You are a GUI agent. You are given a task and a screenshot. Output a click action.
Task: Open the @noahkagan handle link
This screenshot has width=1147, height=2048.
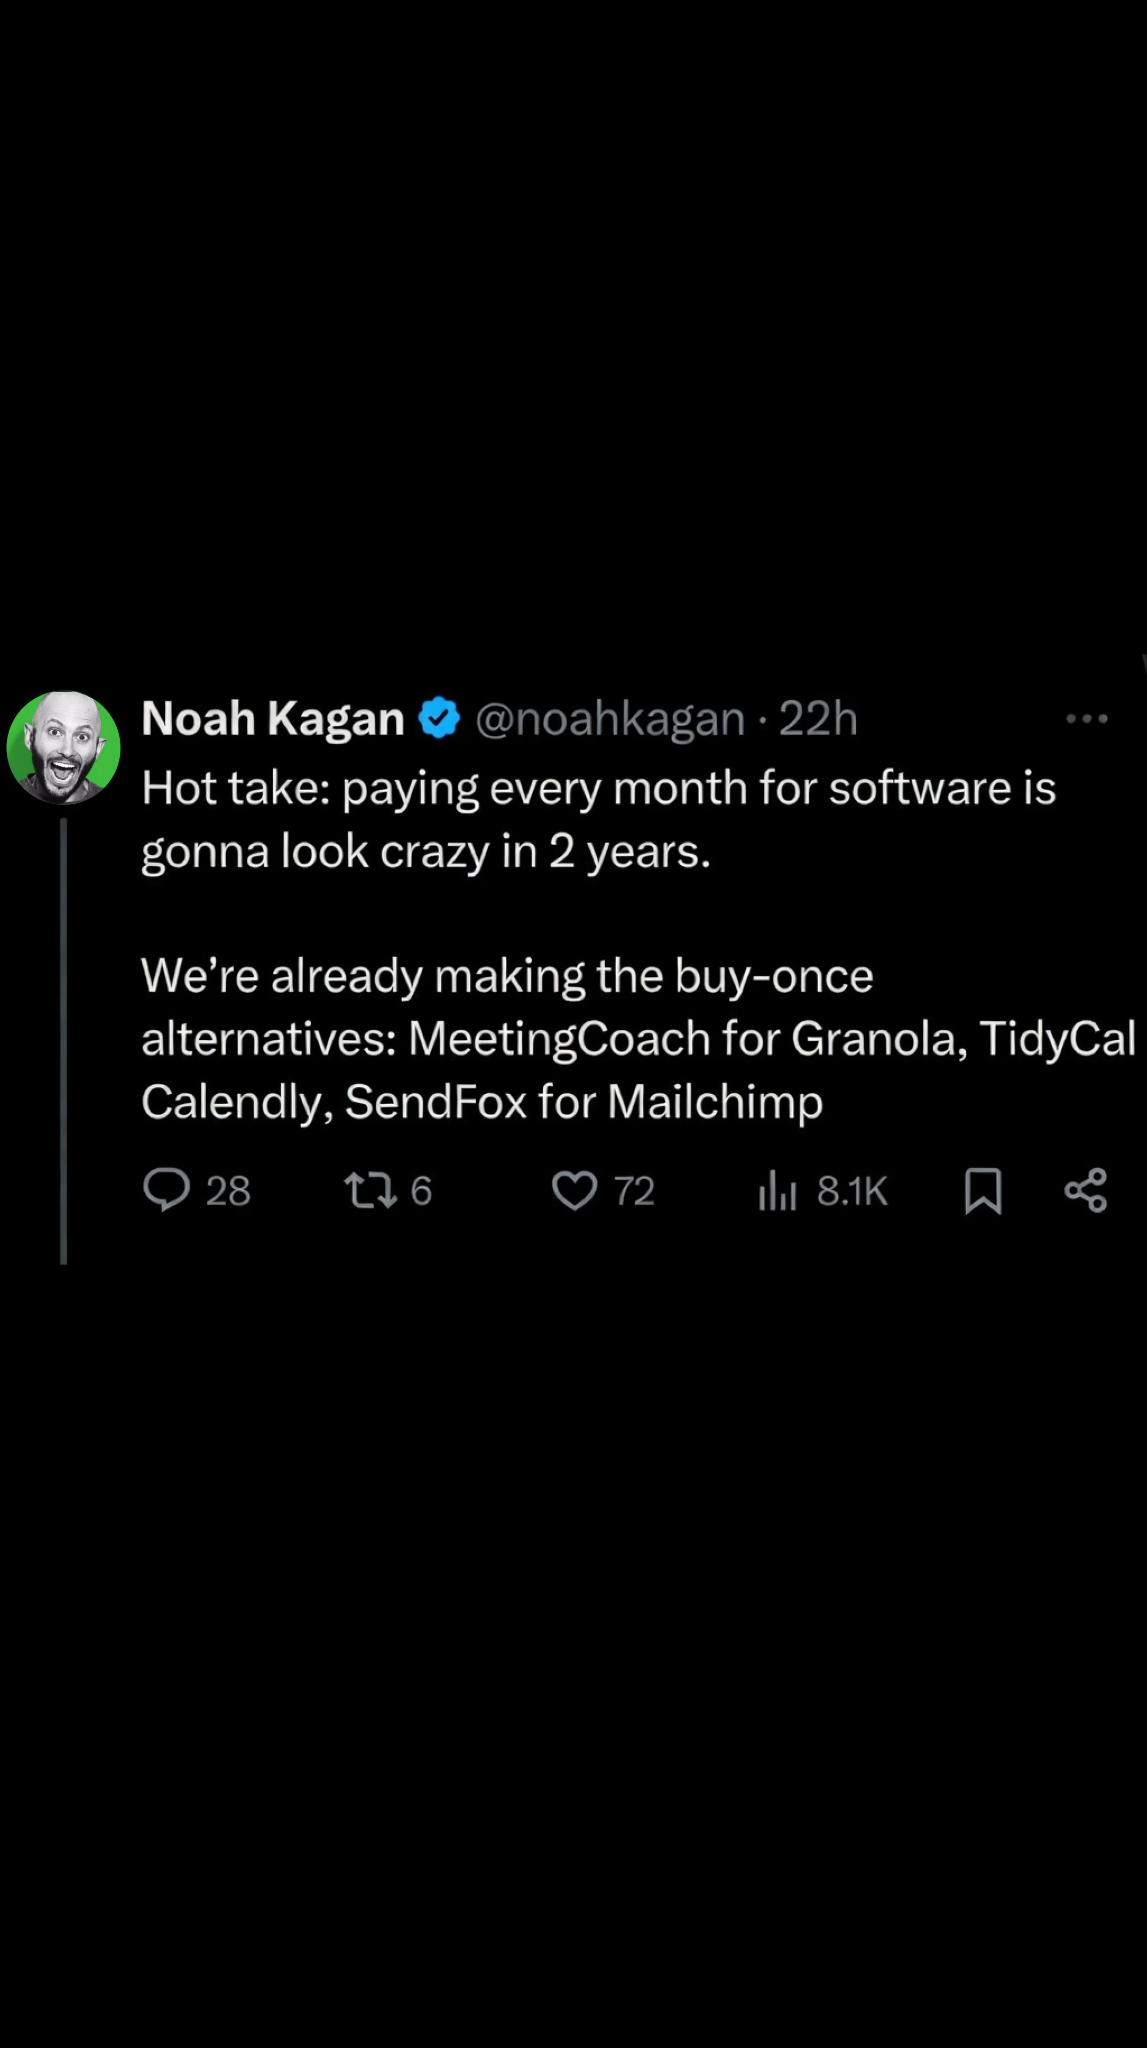coord(610,719)
